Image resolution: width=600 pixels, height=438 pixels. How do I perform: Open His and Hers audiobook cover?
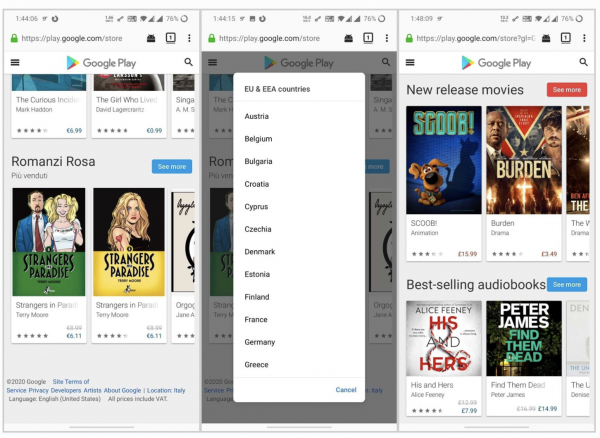[x=443, y=339]
